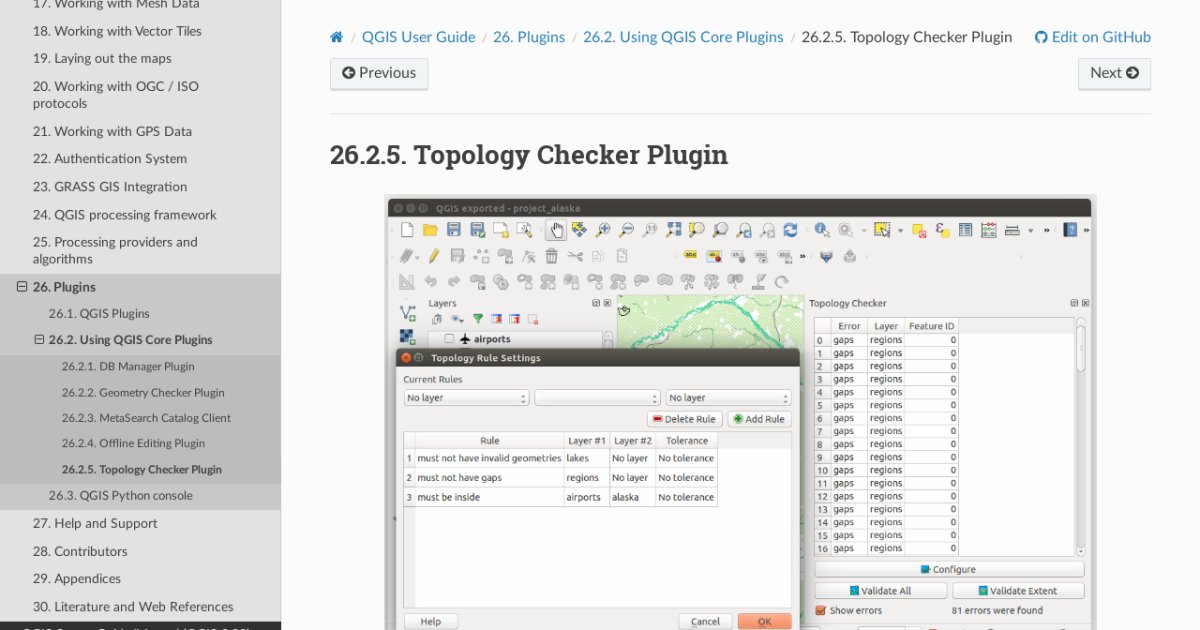The image size is (1200, 630).
Task: Click the Validate All button
Action: (879, 591)
